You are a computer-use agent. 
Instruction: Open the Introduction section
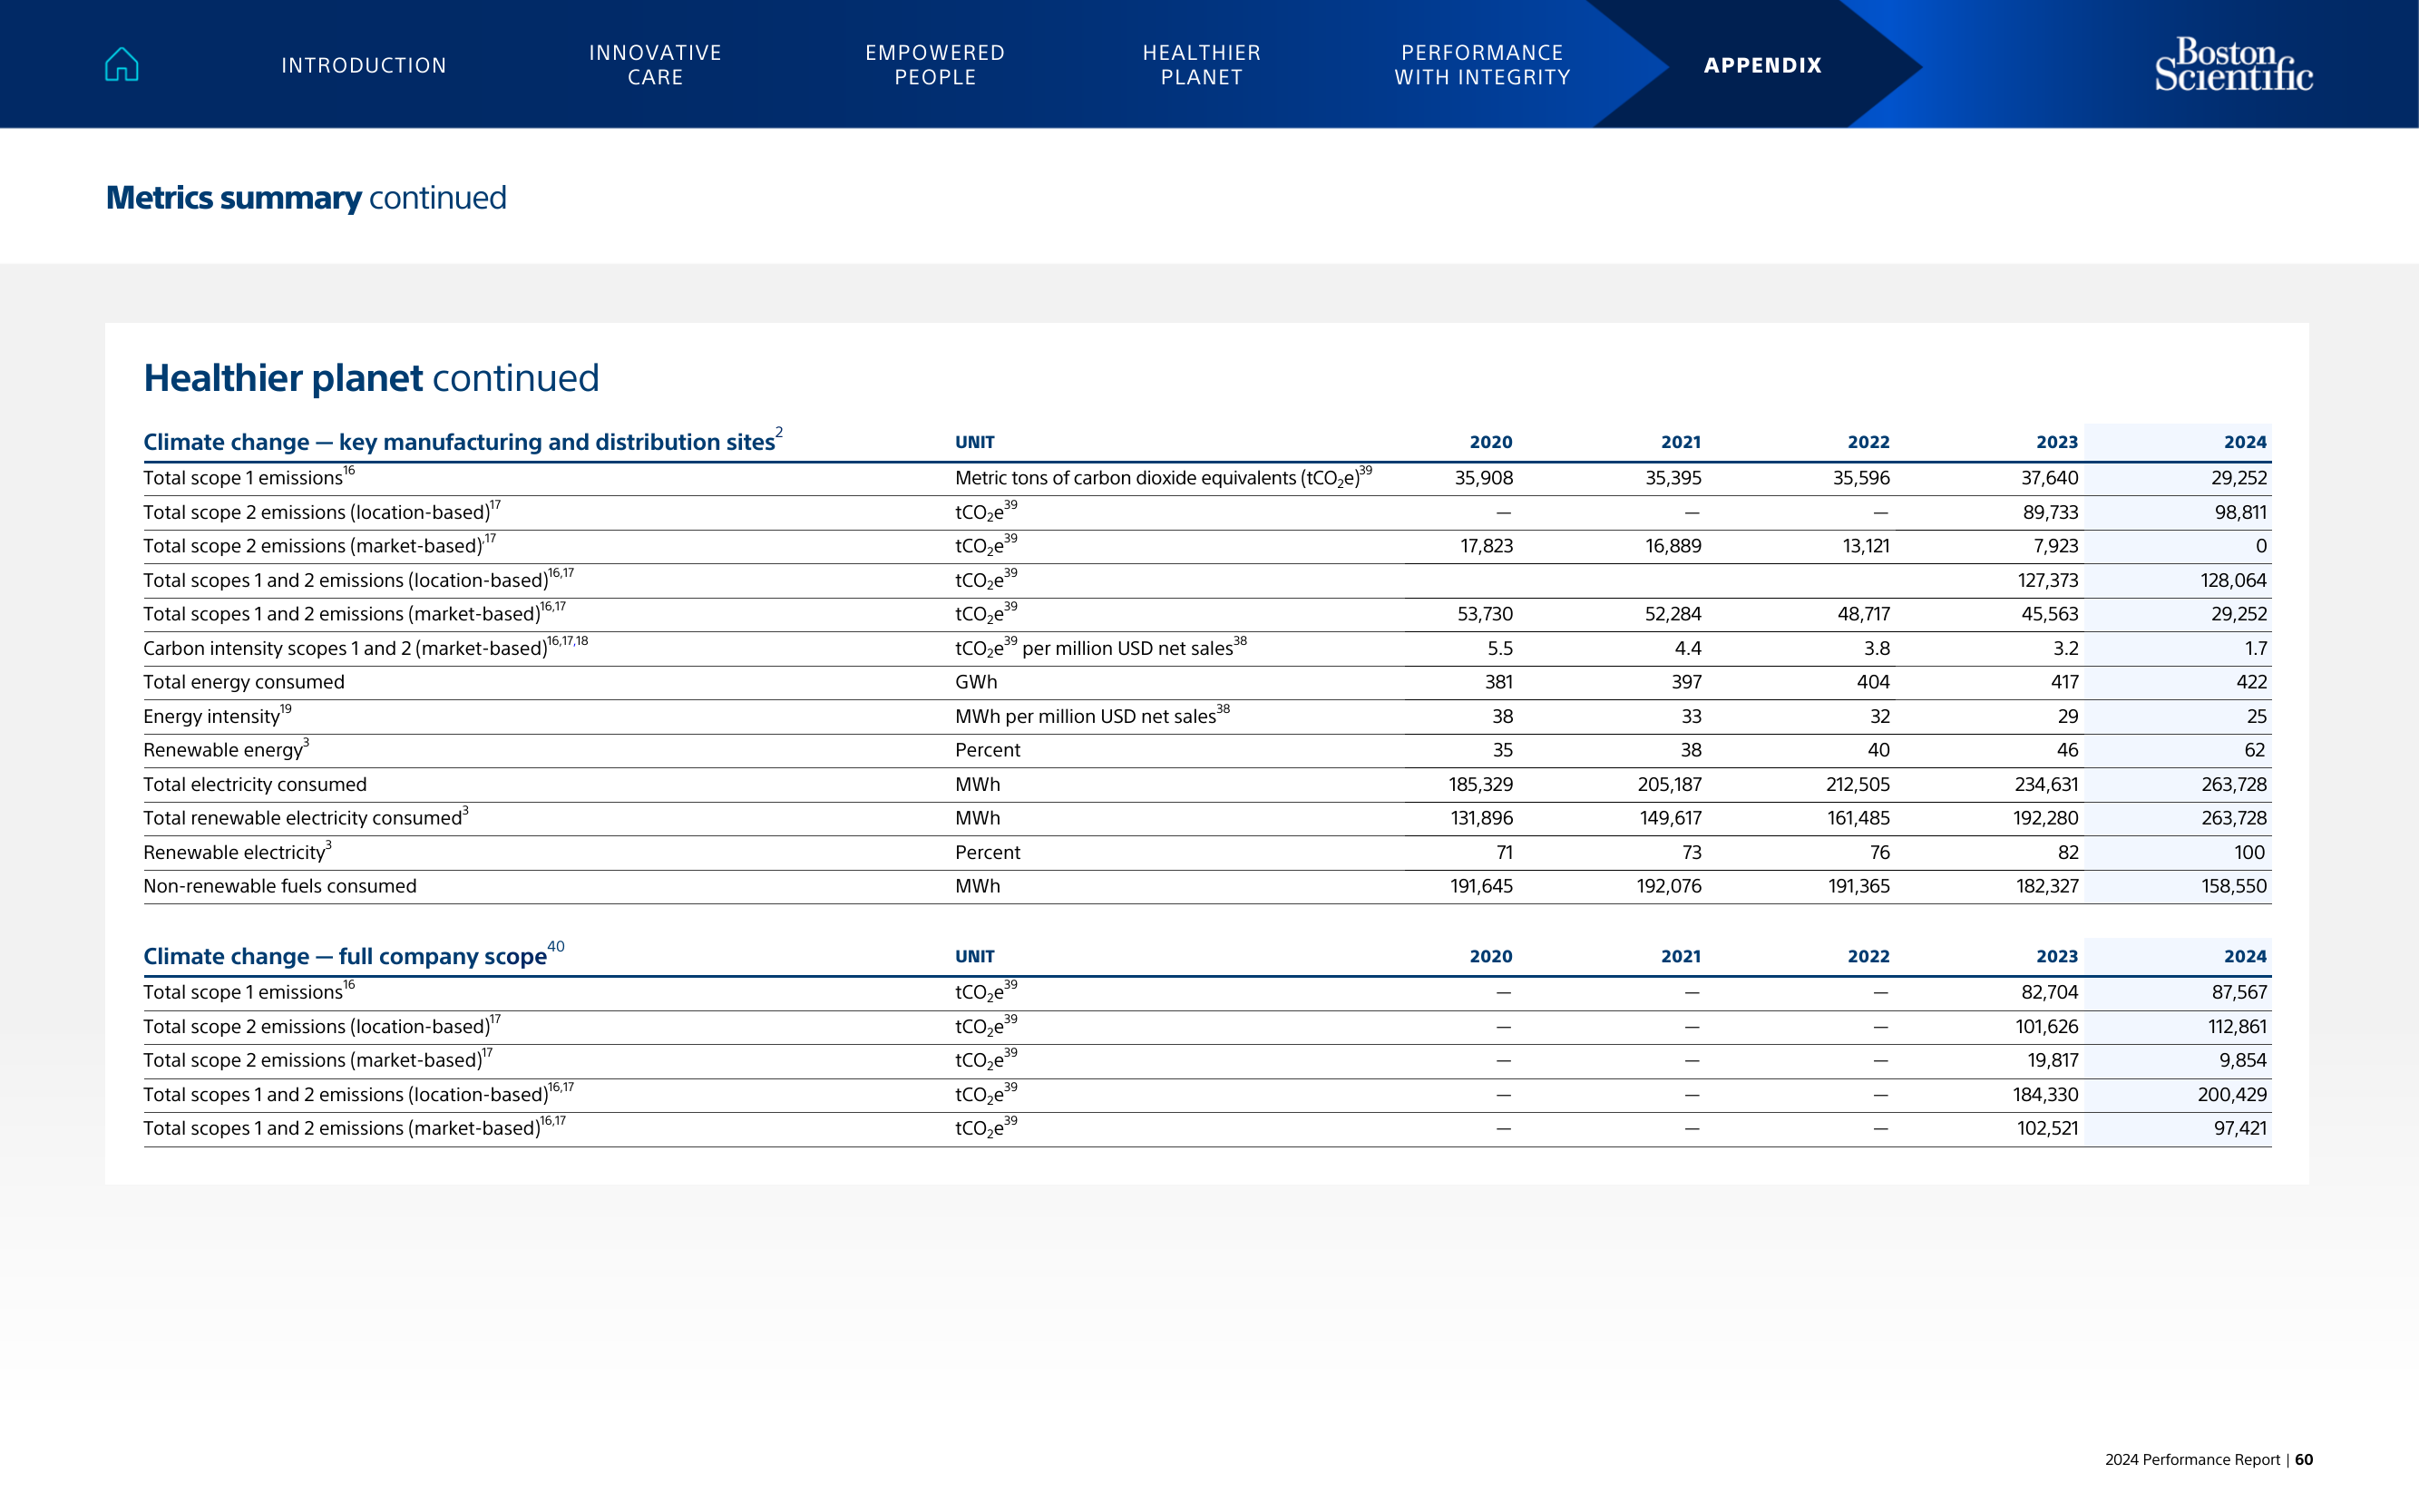tap(364, 66)
